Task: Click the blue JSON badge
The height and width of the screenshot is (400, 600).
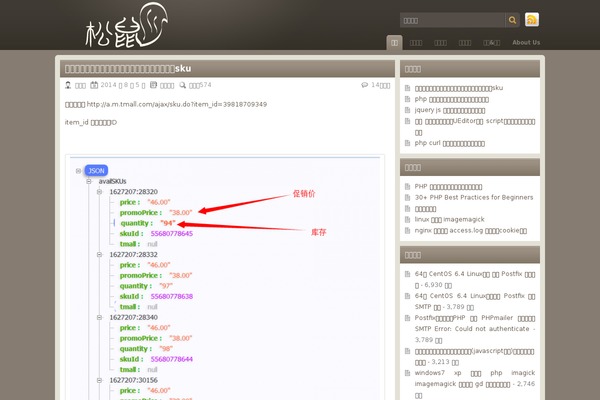Action: pyautogui.click(x=96, y=171)
